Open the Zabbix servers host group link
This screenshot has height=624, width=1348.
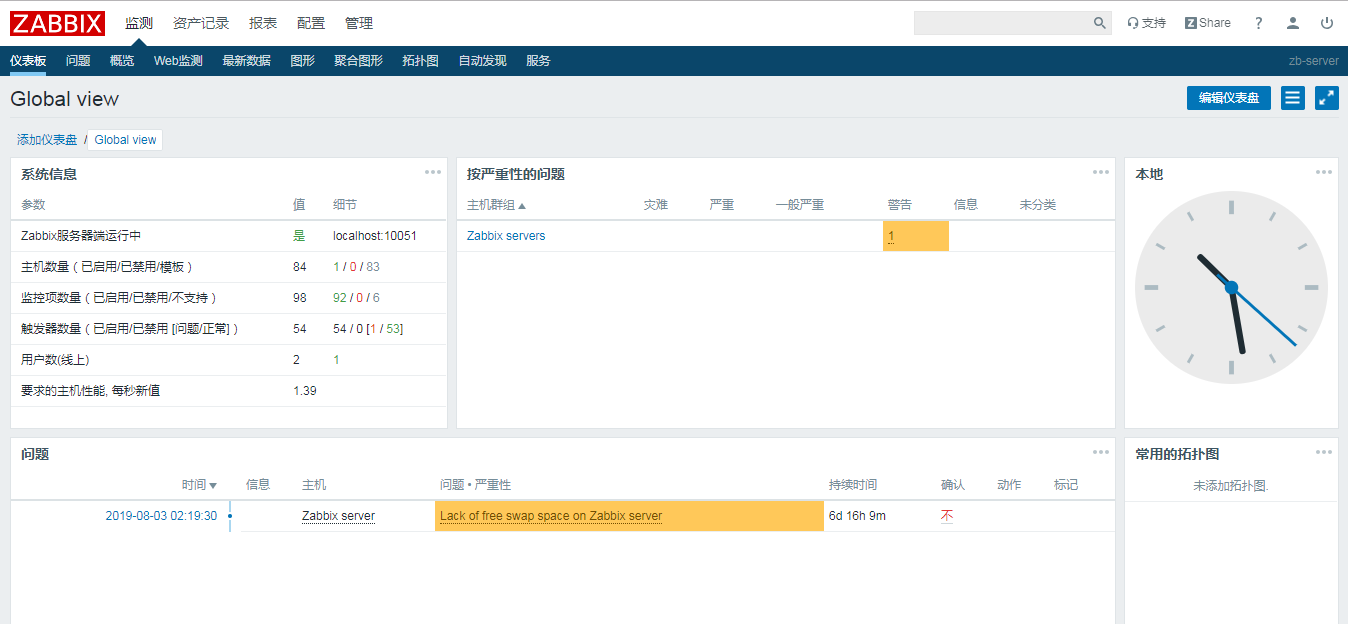tap(506, 236)
